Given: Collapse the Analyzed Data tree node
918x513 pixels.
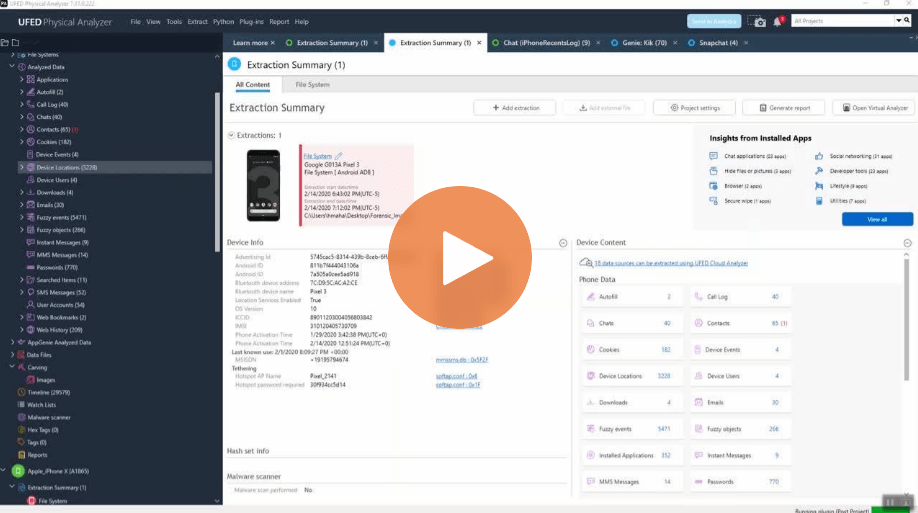Looking at the screenshot, I should 12,67.
